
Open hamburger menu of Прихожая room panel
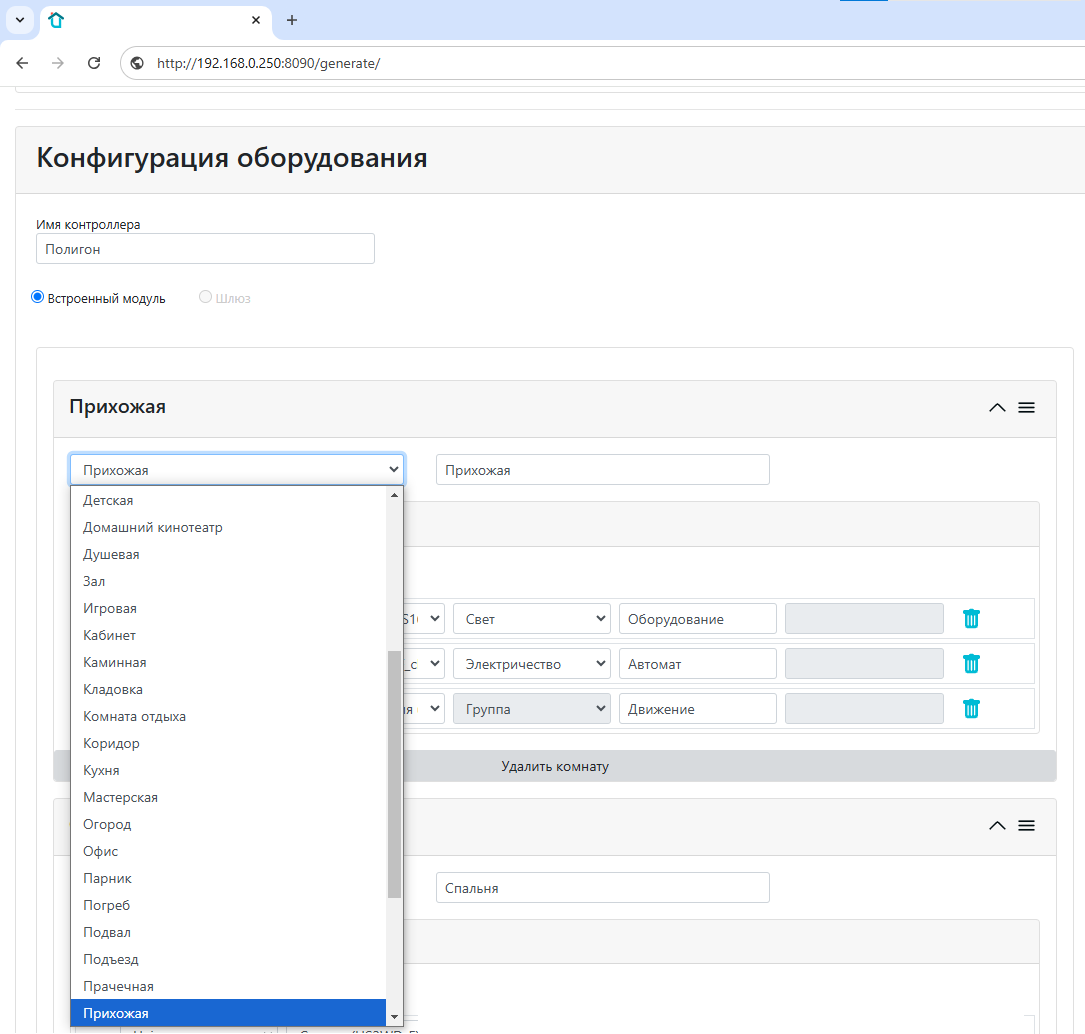click(1026, 407)
